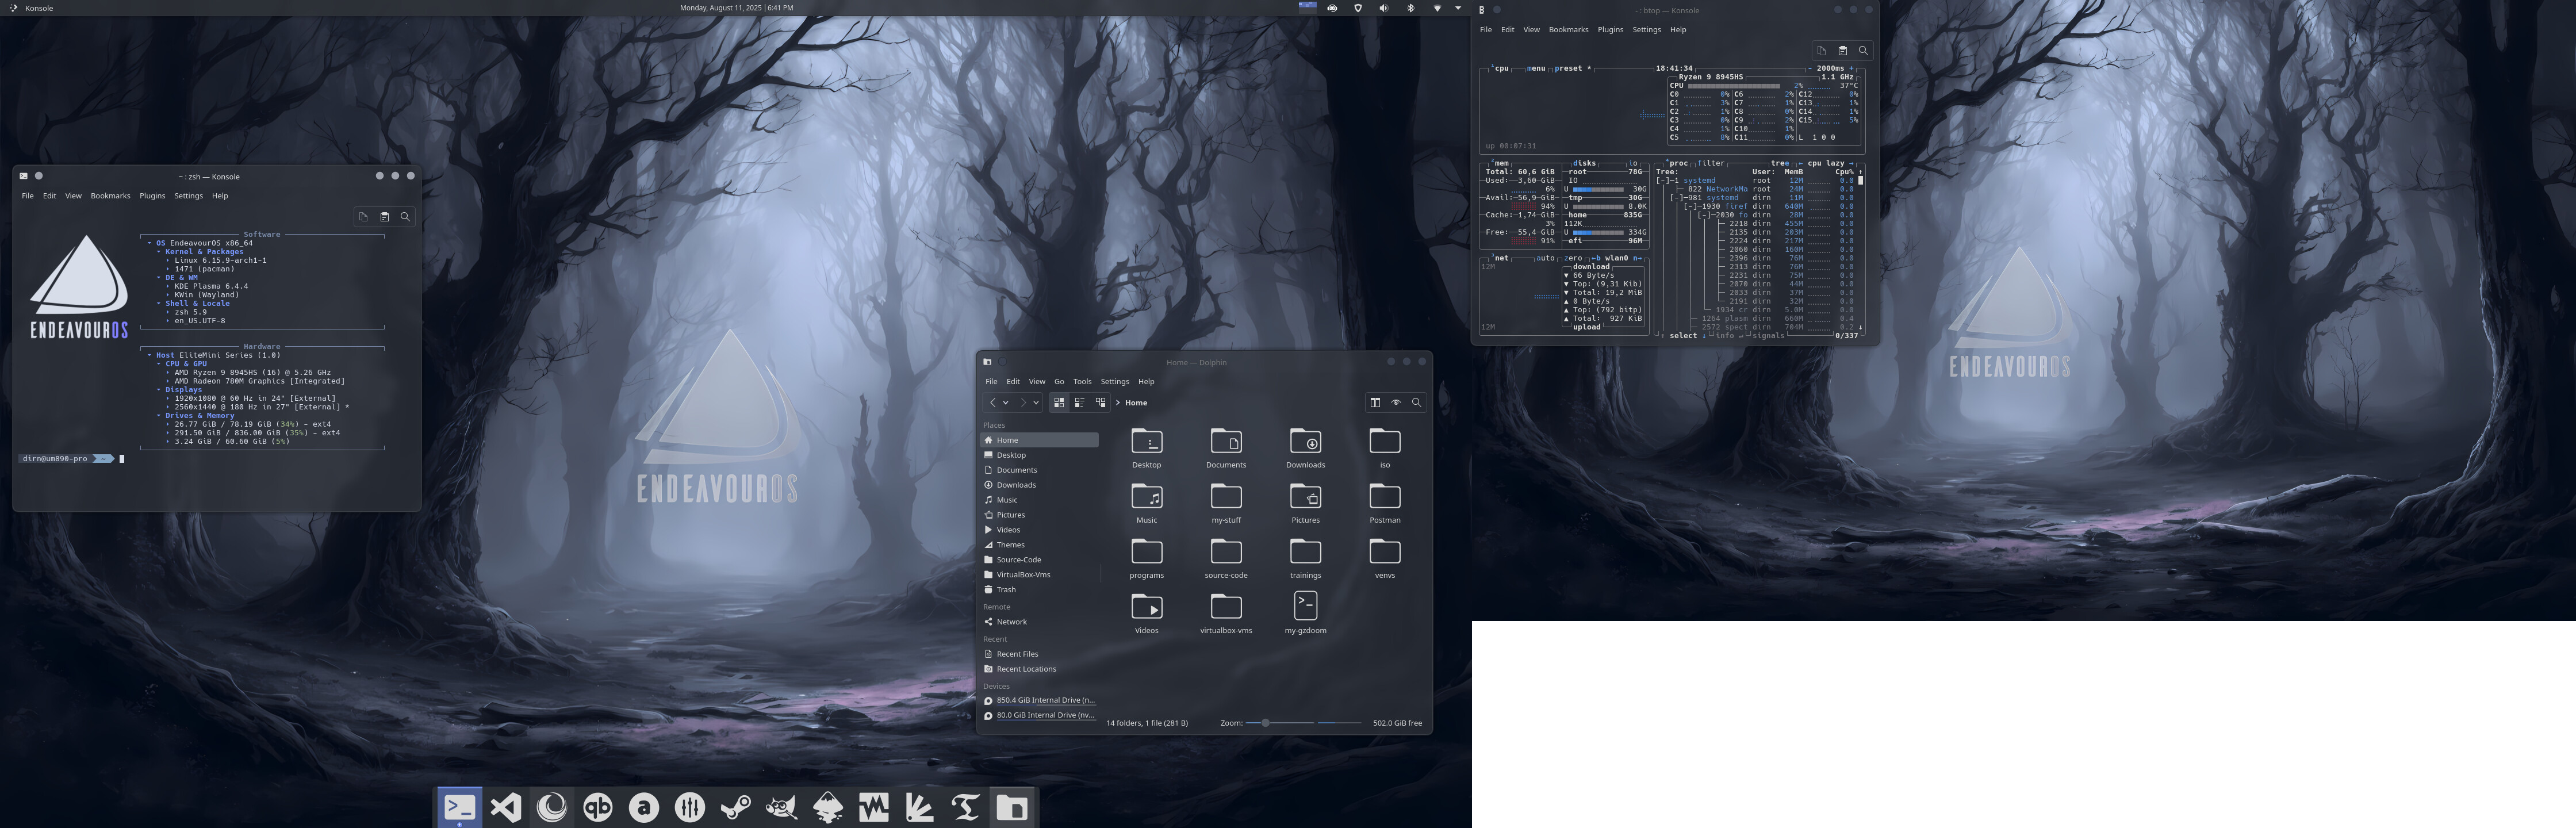This screenshot has height=828, width=2576.
Task: Launch Inkscape from the dock
Action: [828, 808]
